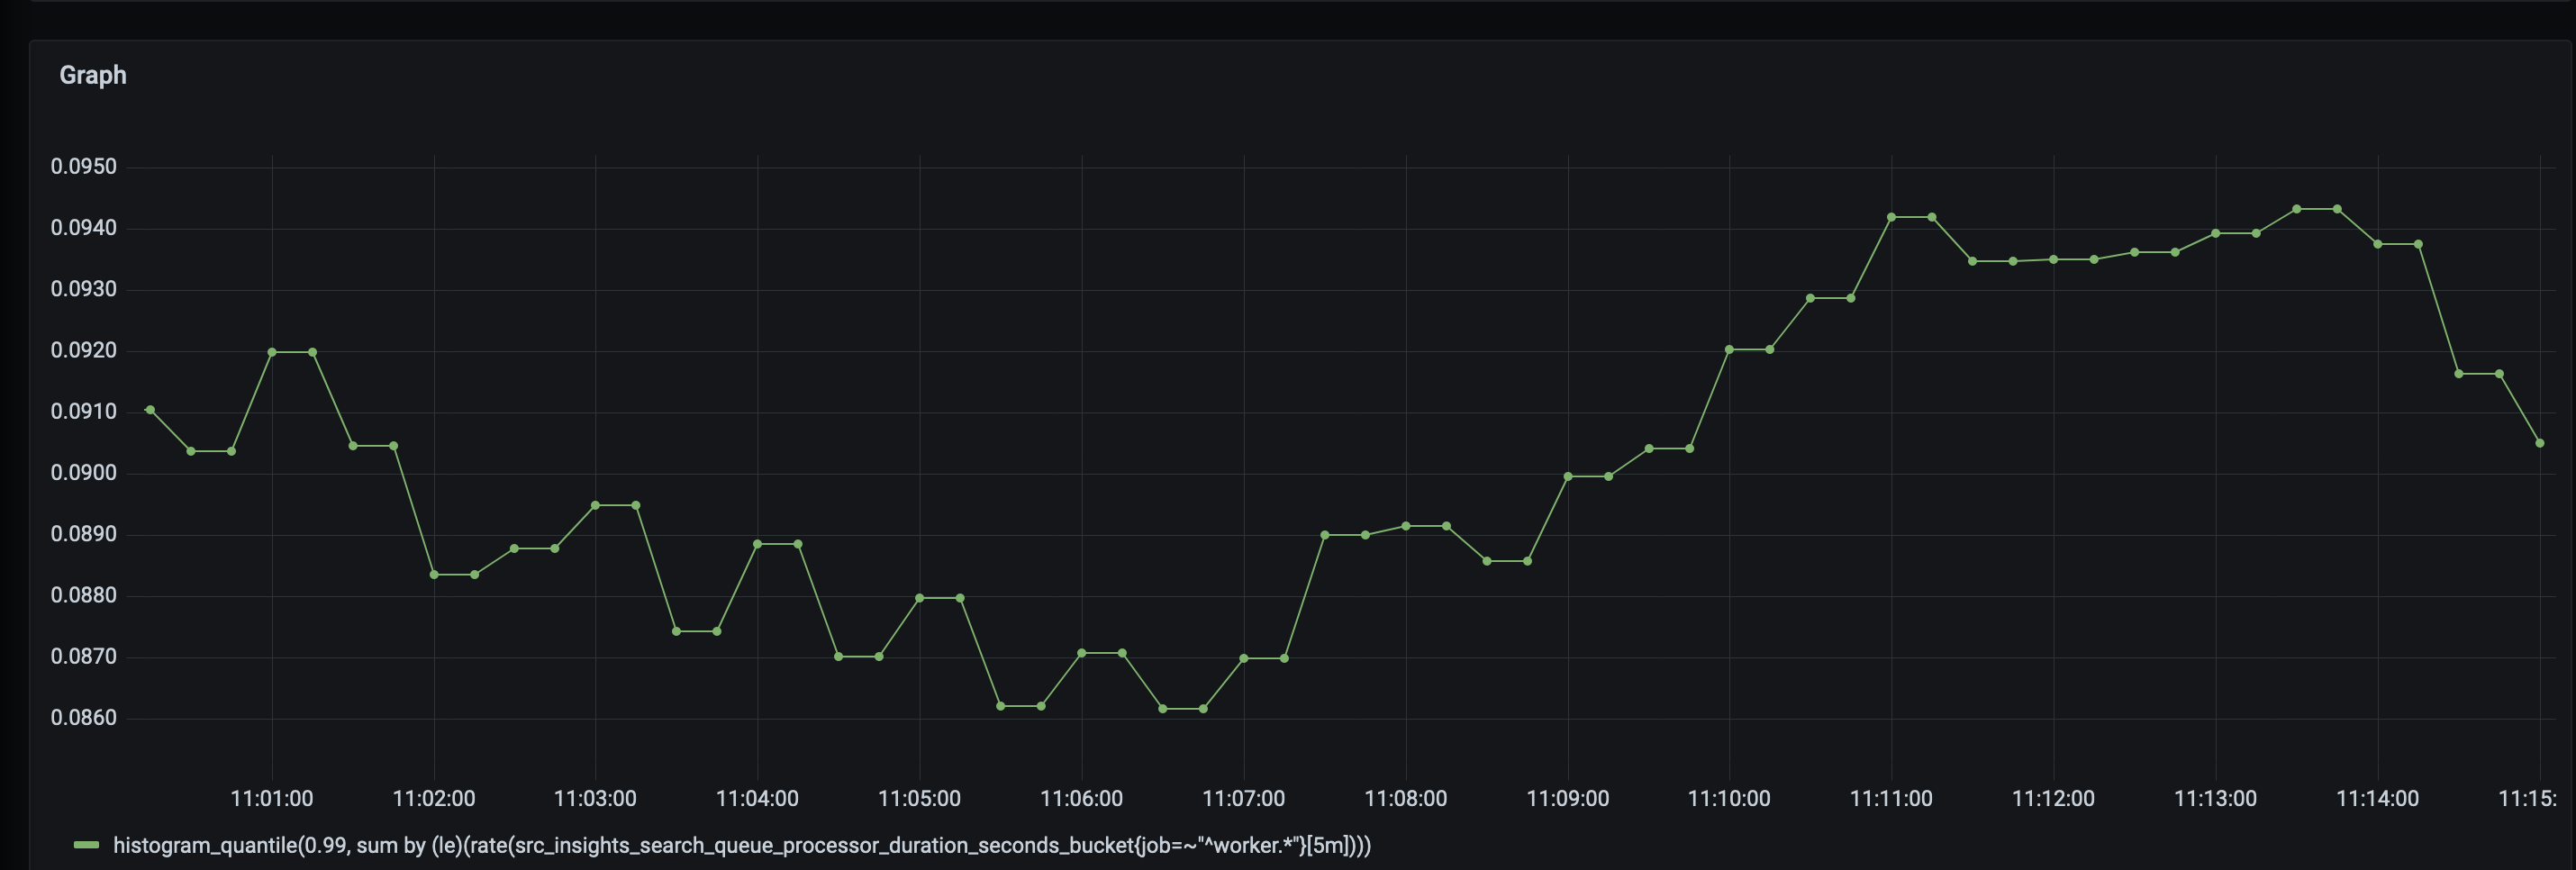Screen dimensions: 2576x870
Task: Select the last data point on the line
Action: pyautogui.click(x=2540, y=443)
